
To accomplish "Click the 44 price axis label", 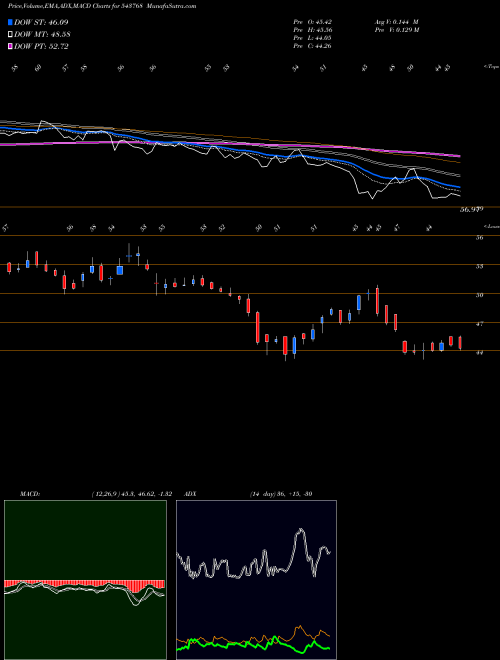I will pos(479,353).
